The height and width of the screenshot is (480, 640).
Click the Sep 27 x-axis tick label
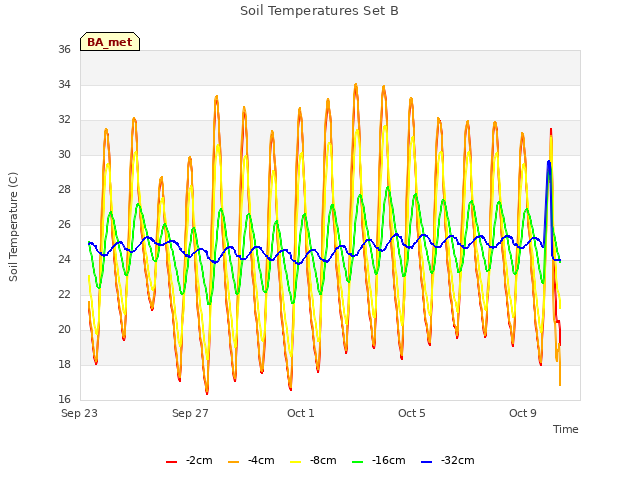click(x=190, y=413)
